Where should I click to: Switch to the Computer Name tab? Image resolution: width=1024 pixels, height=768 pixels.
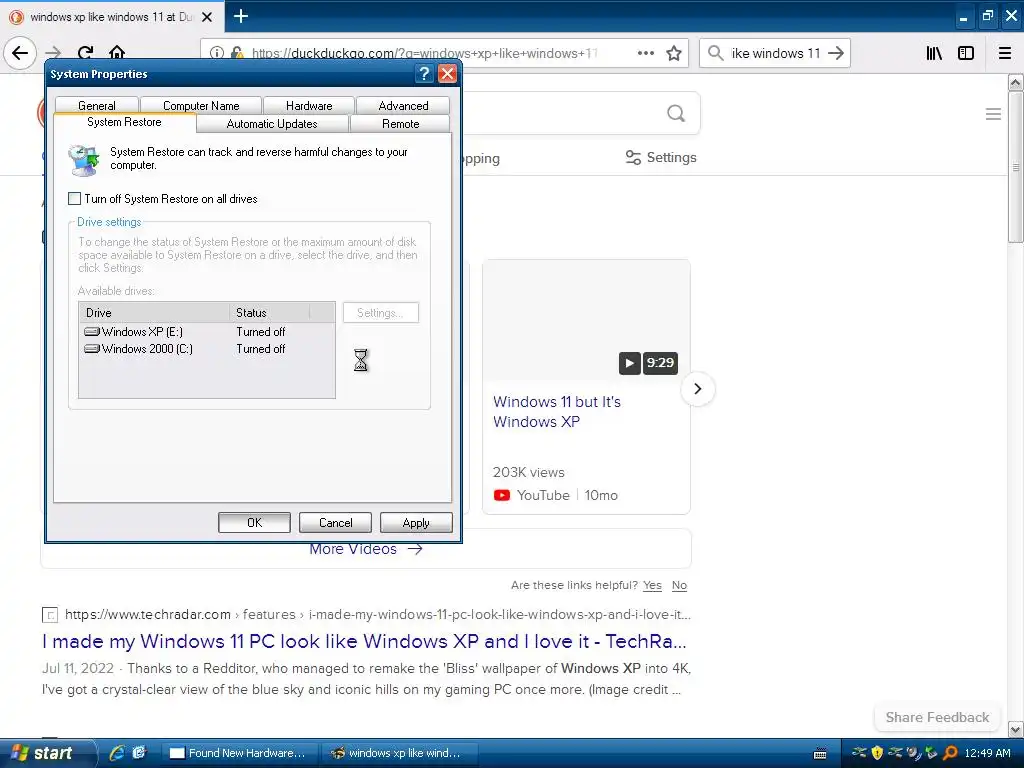tap(201, 105)
